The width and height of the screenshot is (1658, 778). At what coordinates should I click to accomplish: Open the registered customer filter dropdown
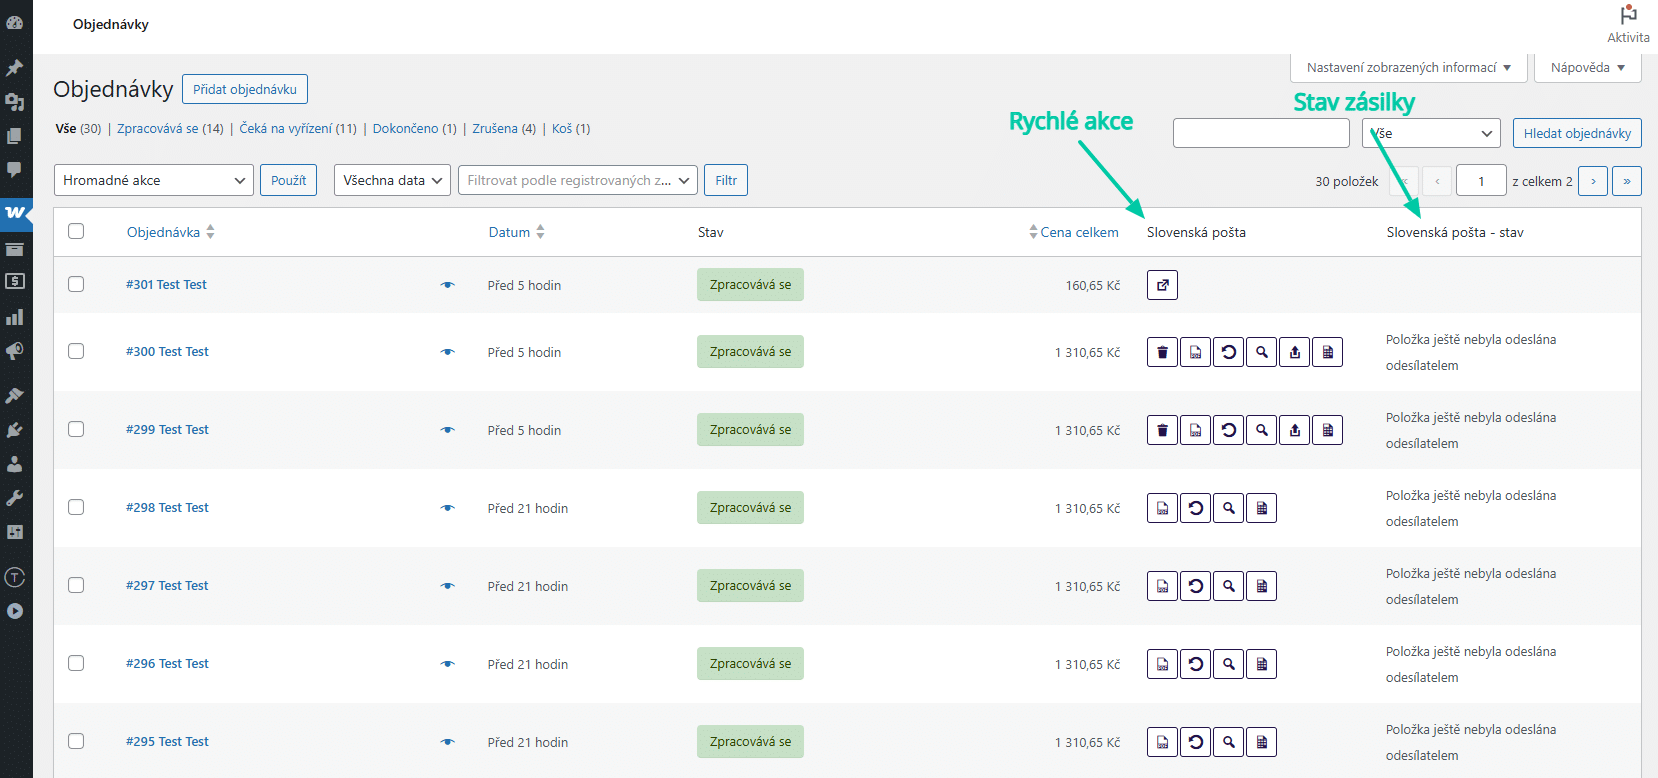578,180
